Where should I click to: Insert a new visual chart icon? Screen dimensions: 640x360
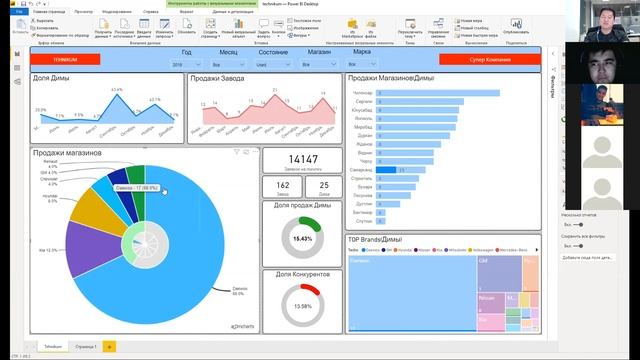pyautogui.click(x=239, y=24)
